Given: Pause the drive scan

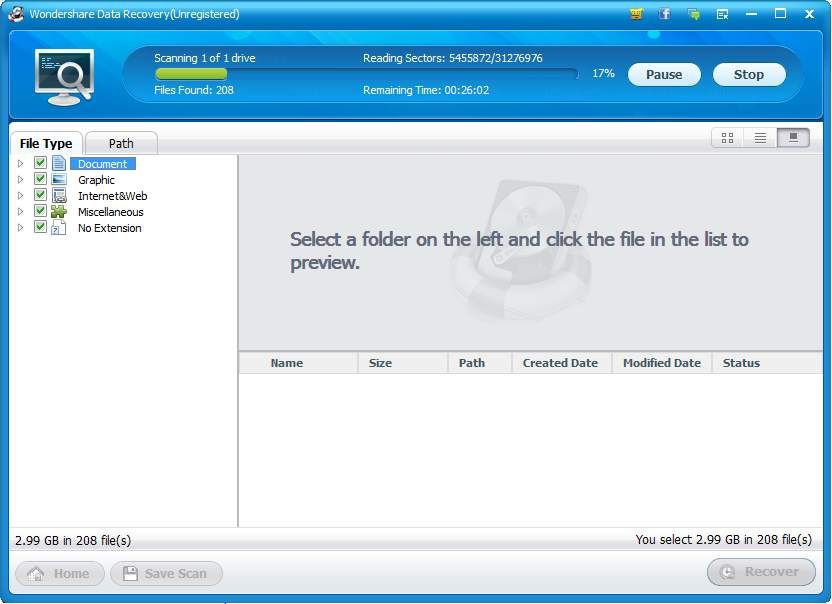Looking at the screenshot, I should pos(664,74).
